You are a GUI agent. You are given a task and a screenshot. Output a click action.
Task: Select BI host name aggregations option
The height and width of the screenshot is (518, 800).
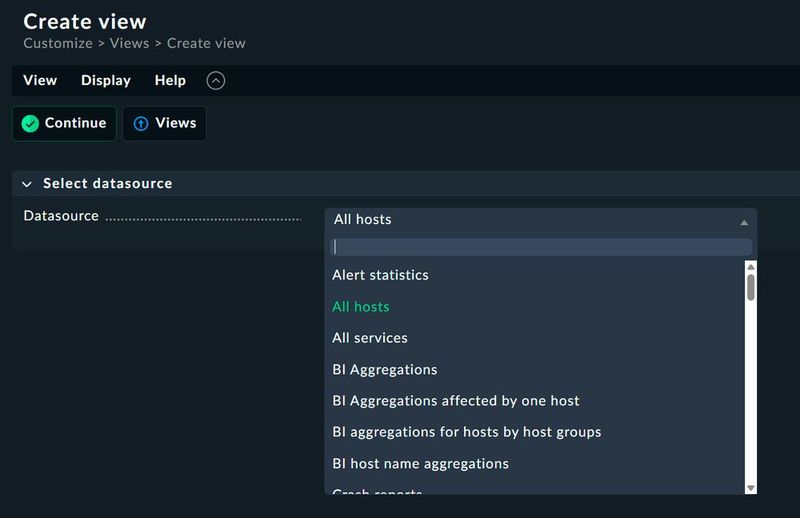coord(421,464)
